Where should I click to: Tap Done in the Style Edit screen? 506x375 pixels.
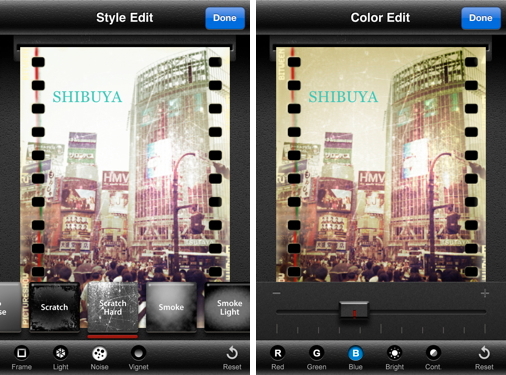(x=225, y=18)
